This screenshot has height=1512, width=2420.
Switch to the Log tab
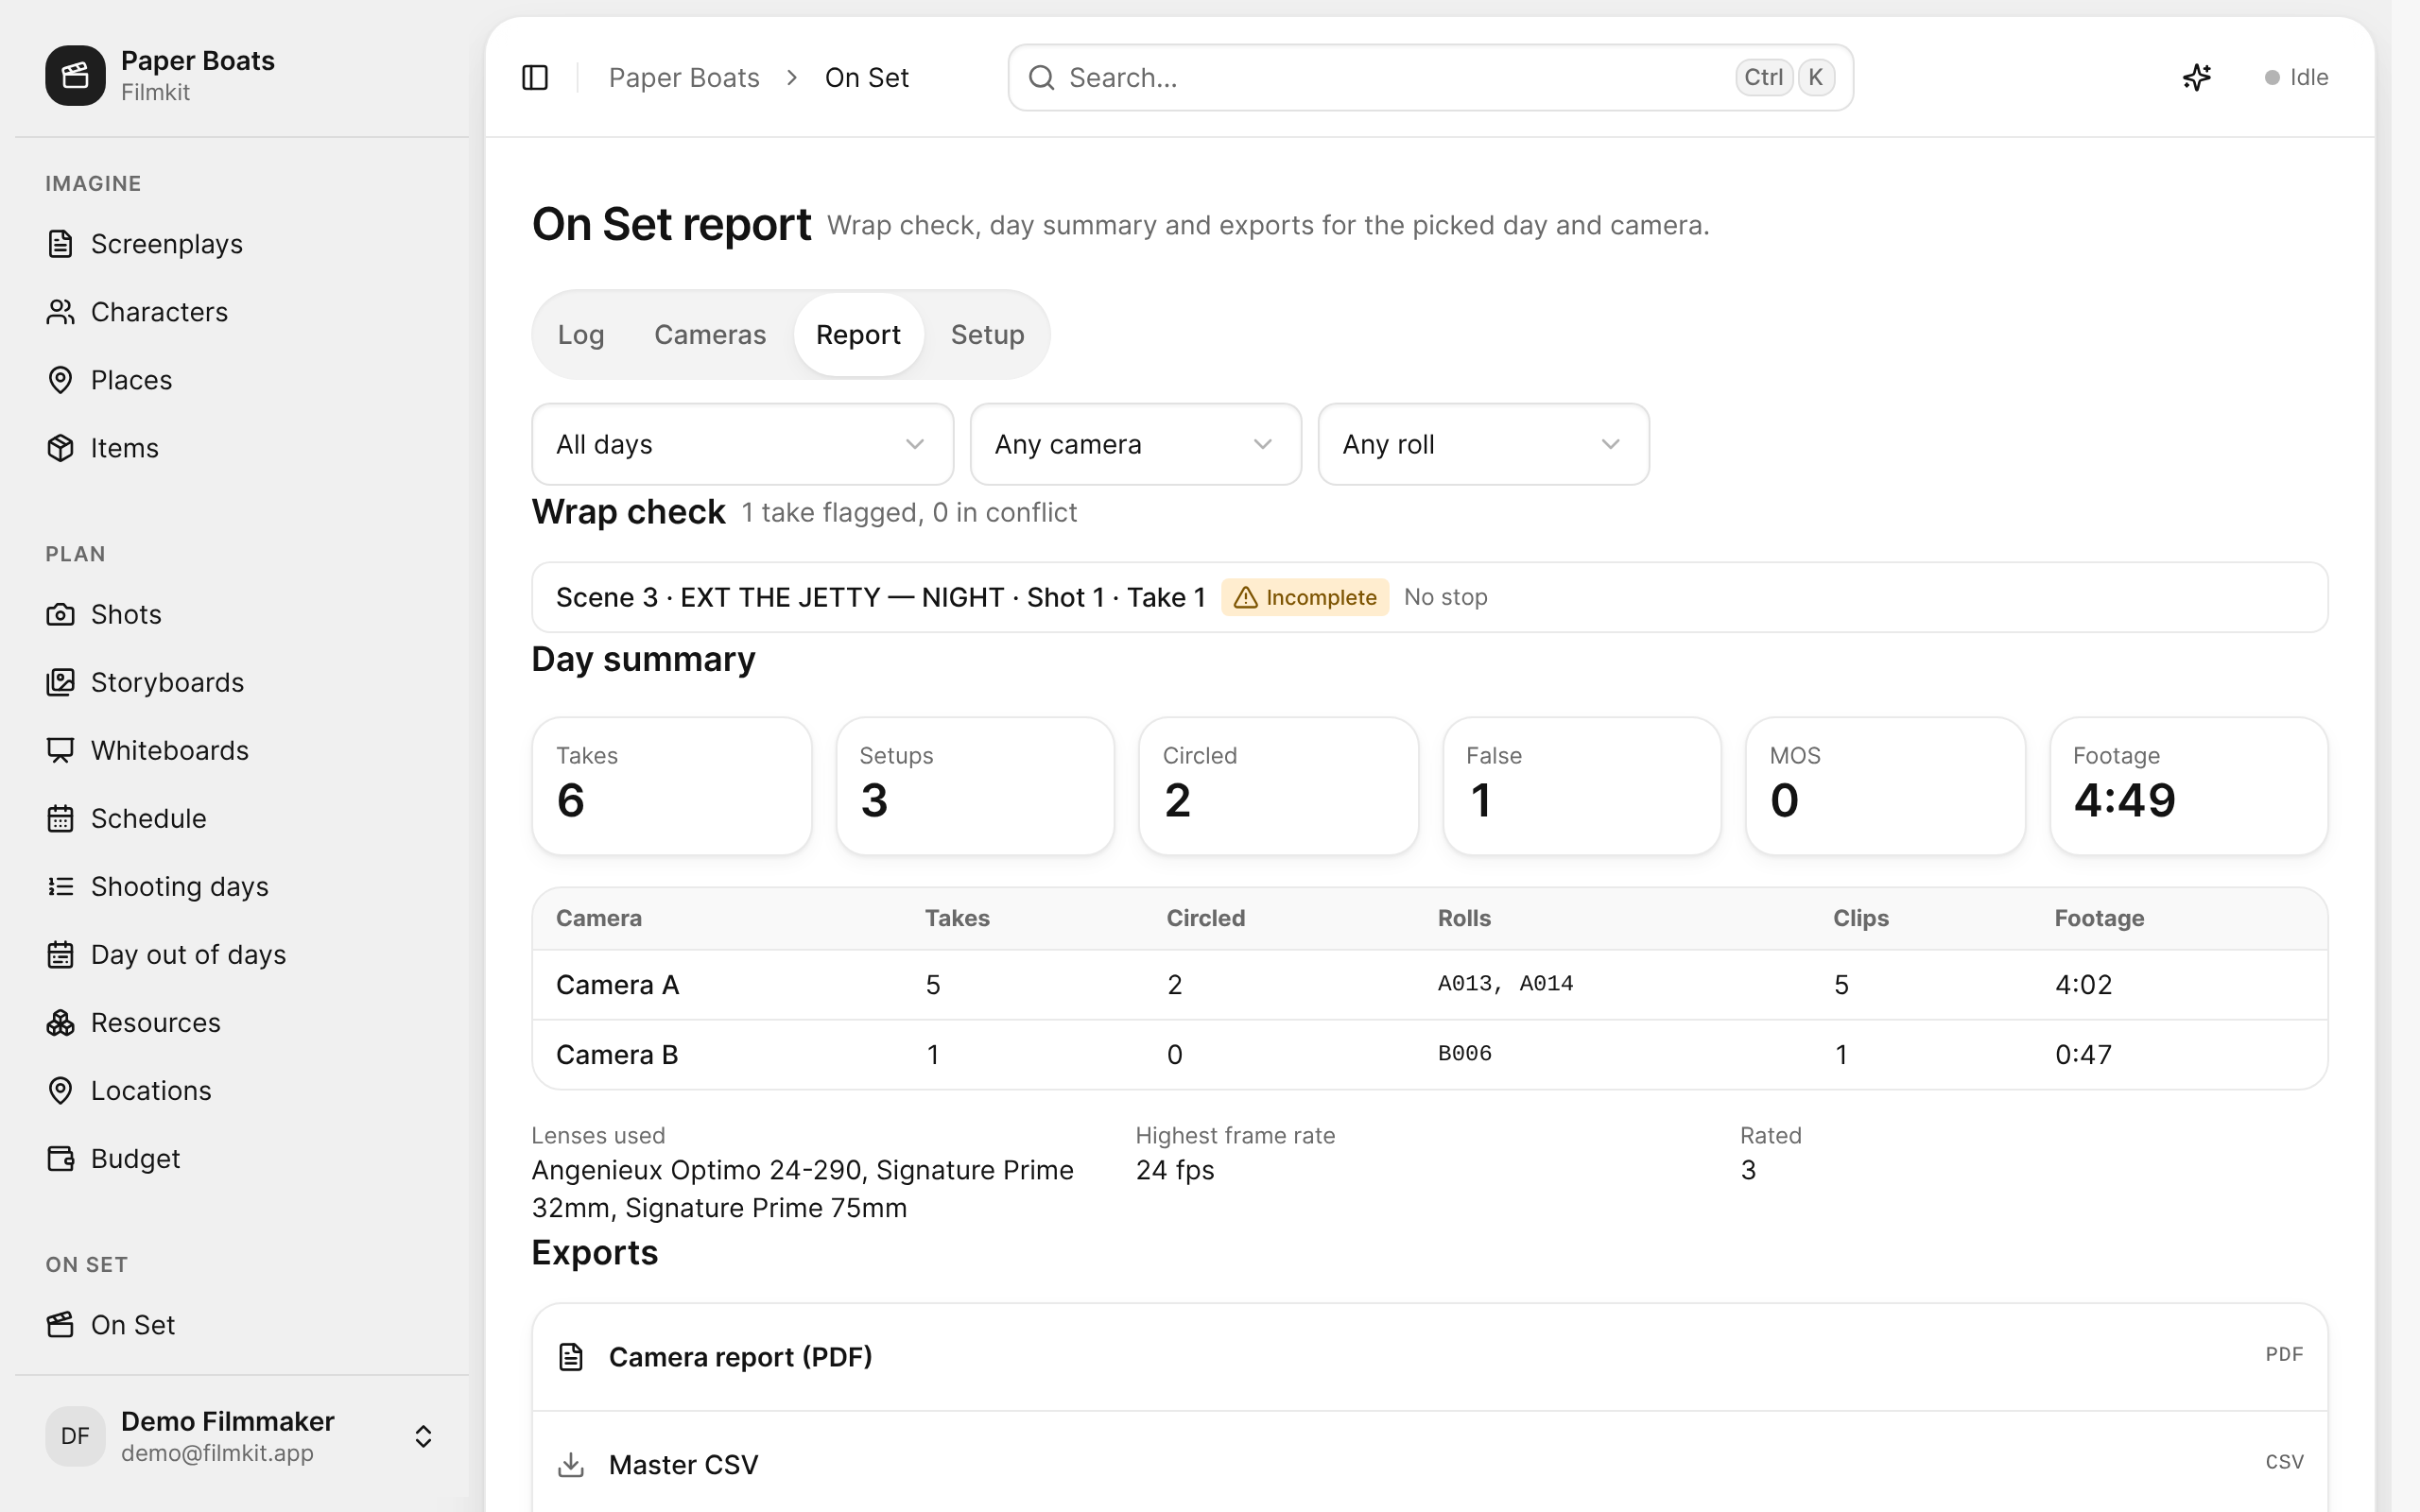coord(580,334)
